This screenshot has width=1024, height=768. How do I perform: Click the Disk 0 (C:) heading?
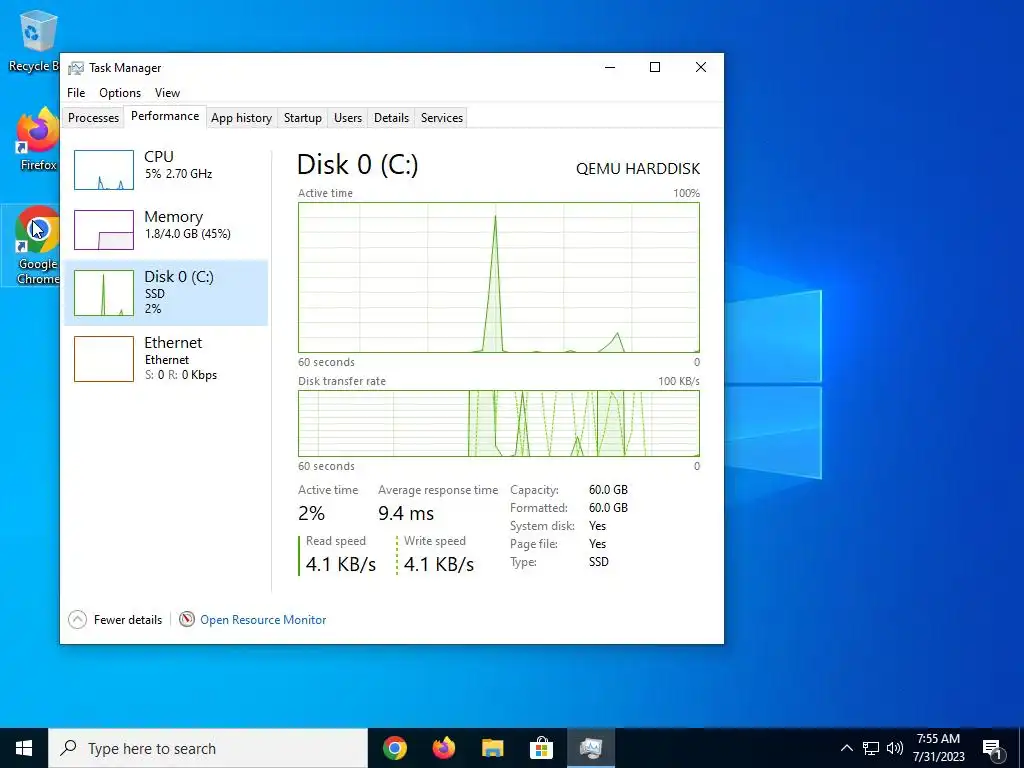tap(357, 165)
